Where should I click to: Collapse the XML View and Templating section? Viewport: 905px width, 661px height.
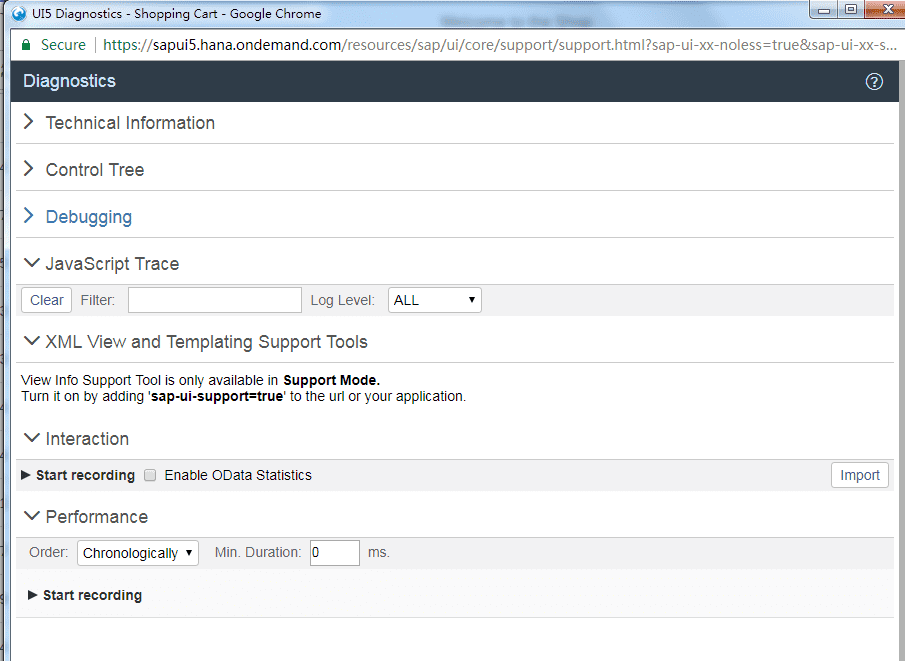pyautogui.click(x=29, y=342)
